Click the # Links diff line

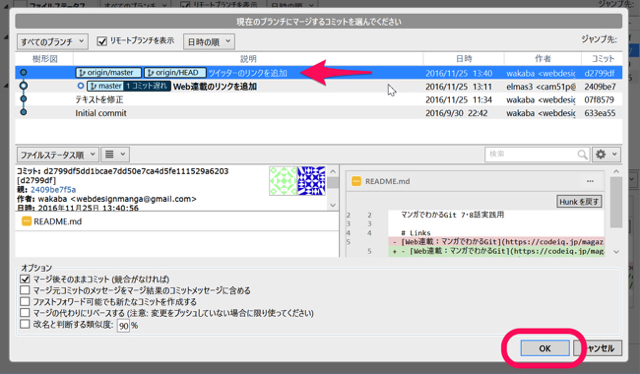point(416,233)
